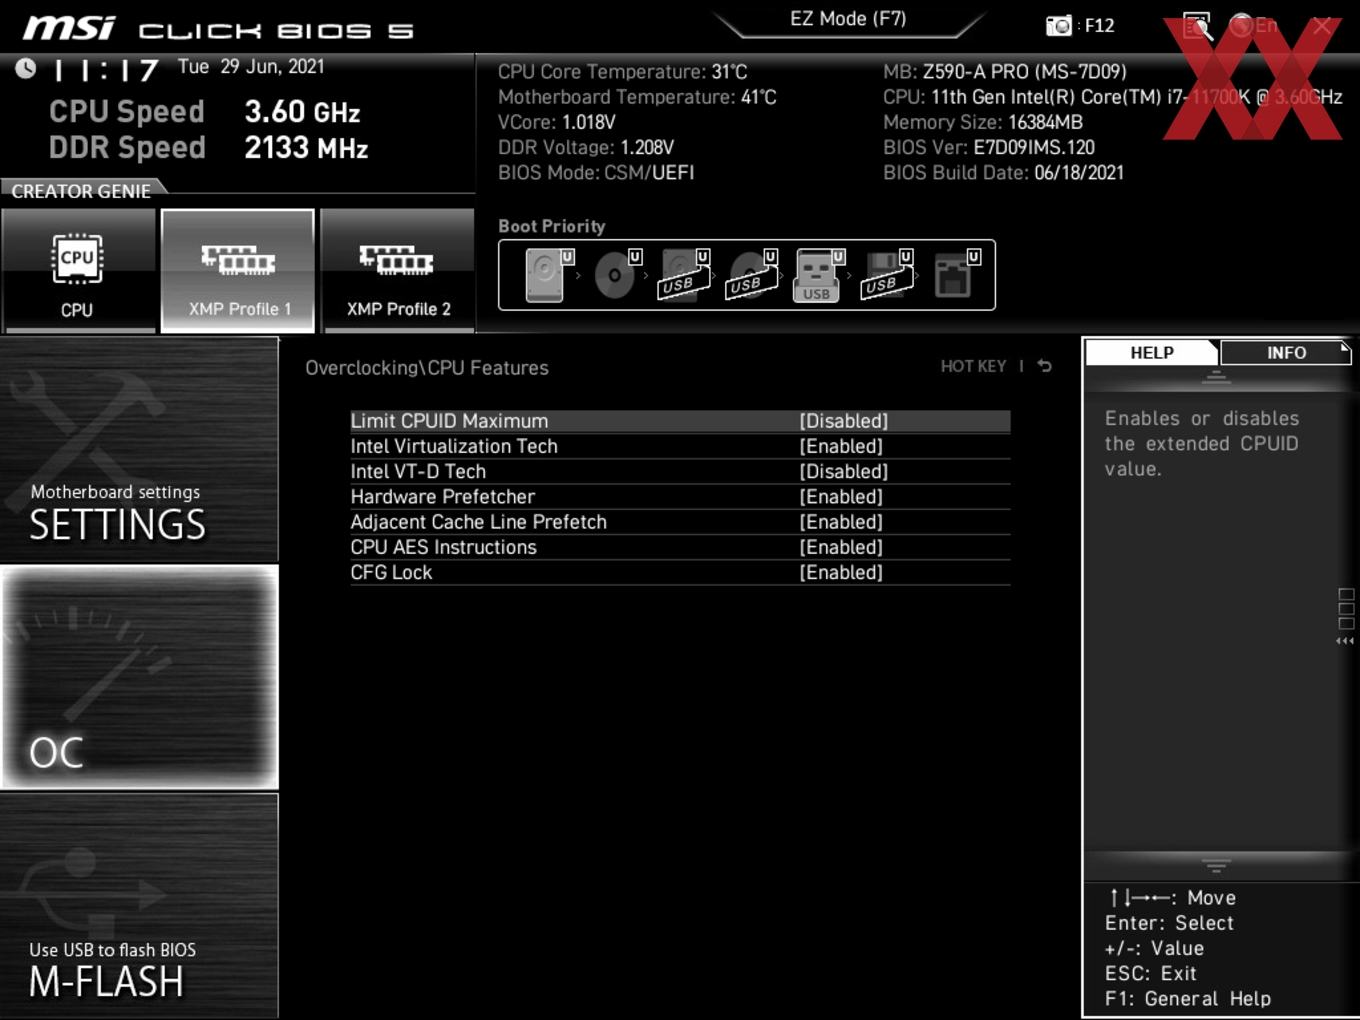
Task: Switch to the INFO tab
Action: [1286, 352]
